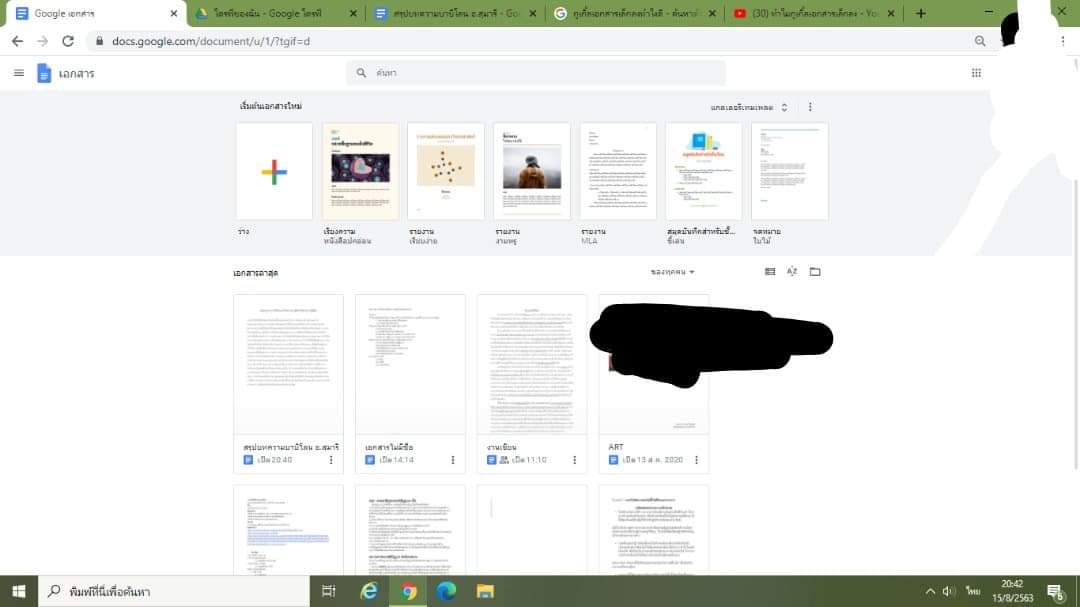This screenshot has width=1080, height=607.
Task: Open more options for ART document
Action: (x=696, y=460)
